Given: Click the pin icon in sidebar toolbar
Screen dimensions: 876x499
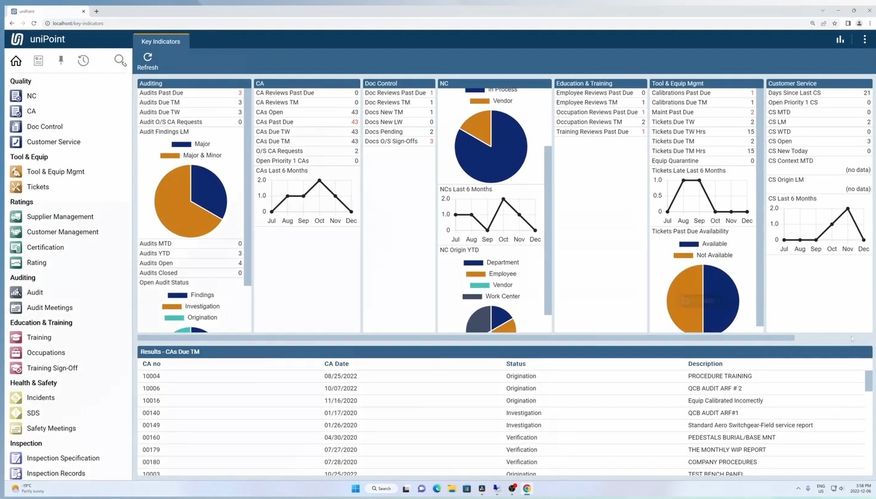Looking at the screenshot, I should [x=60, y=61].
